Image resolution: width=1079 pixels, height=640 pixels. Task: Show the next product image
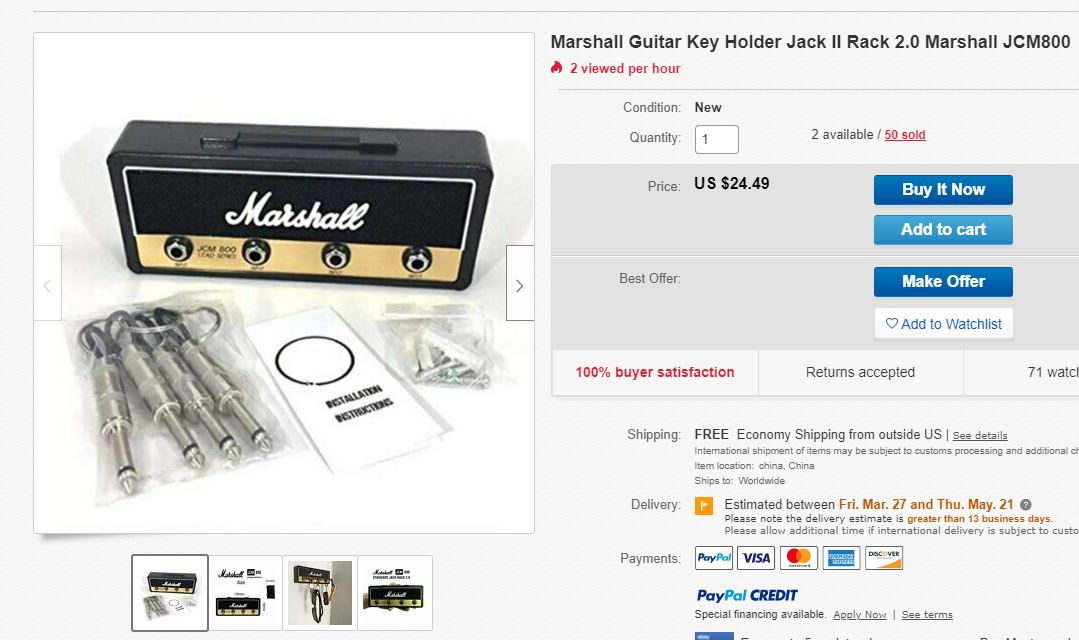(x=519, y=284)
